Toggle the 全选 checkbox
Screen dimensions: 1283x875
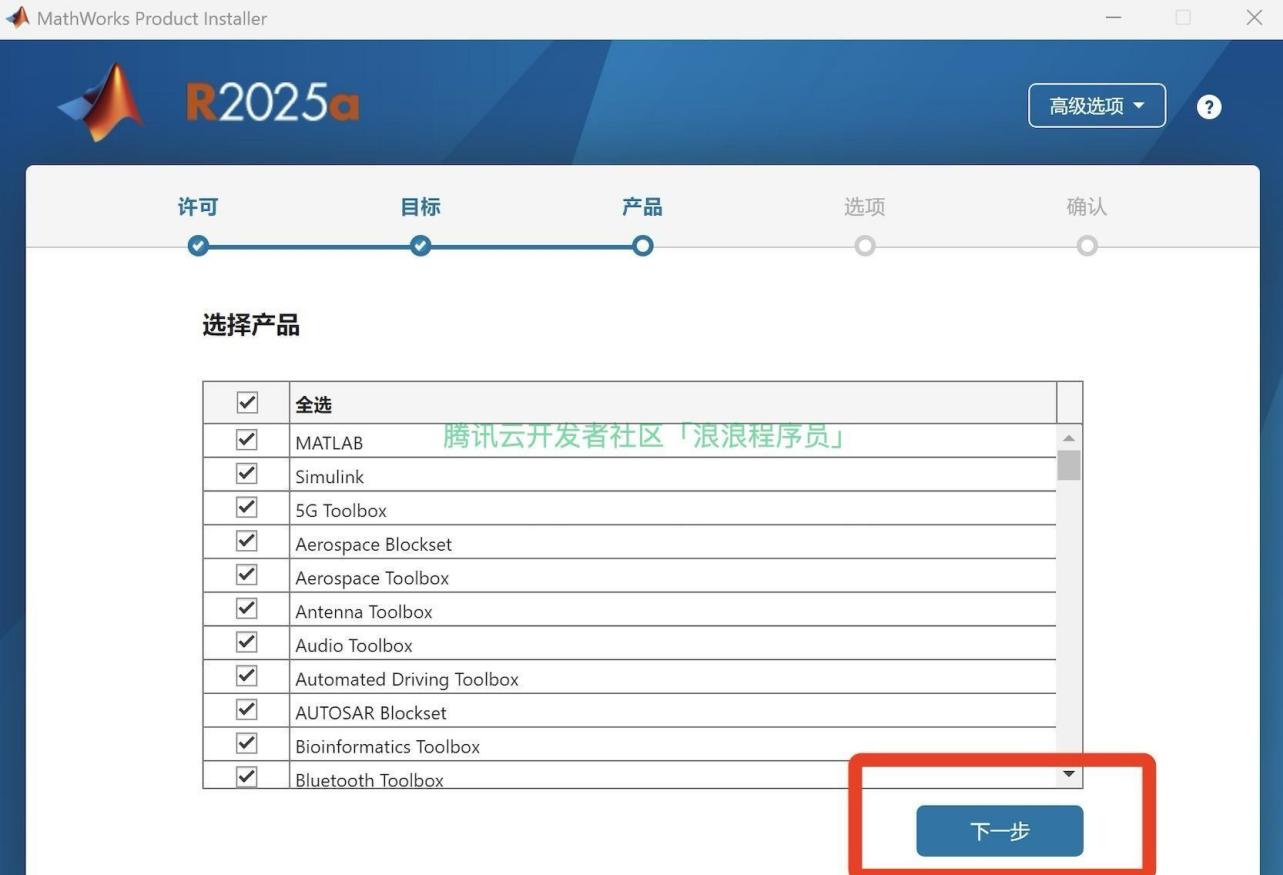[x=247, y=402]
